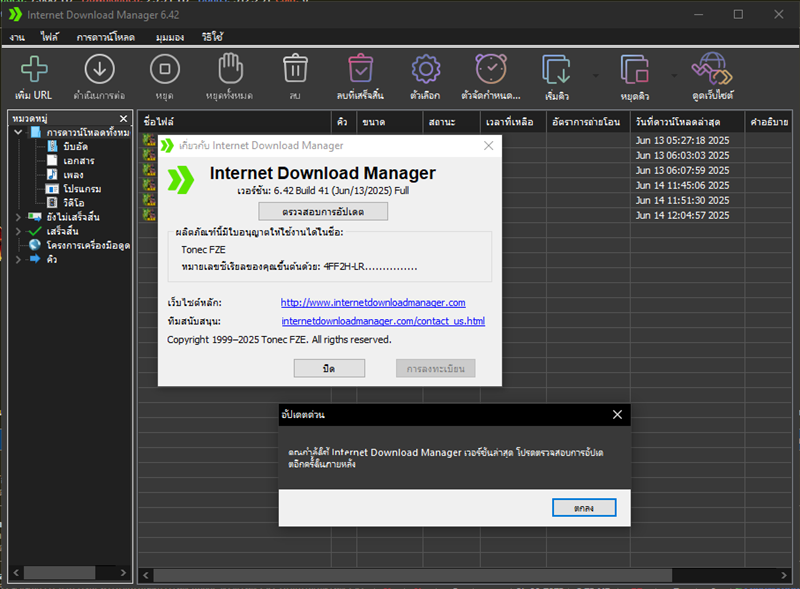Click the Stop Queue toolbar icon

[x=635, y=69]
